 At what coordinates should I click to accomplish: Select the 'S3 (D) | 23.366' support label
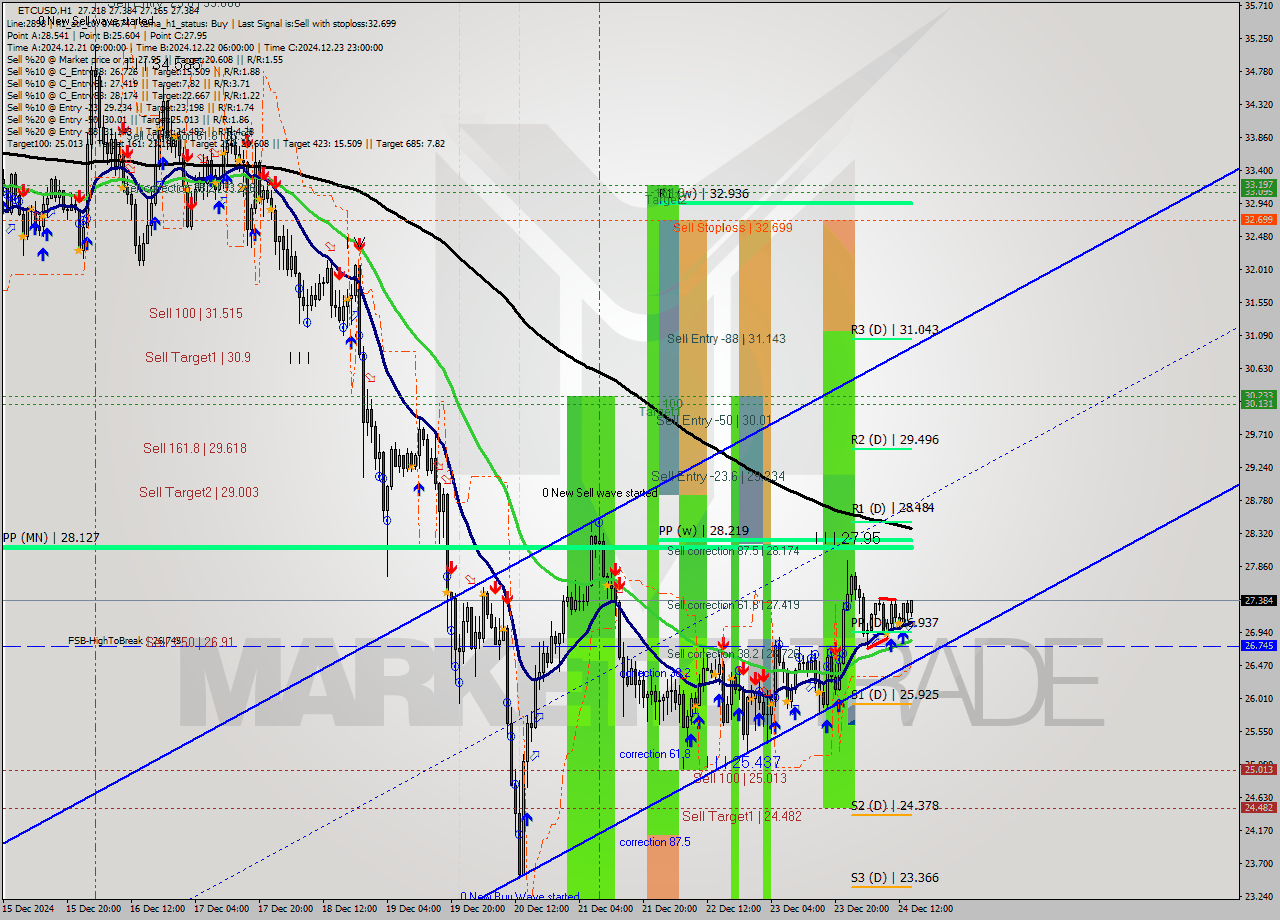pyautogui.click(x=895, y=878)
